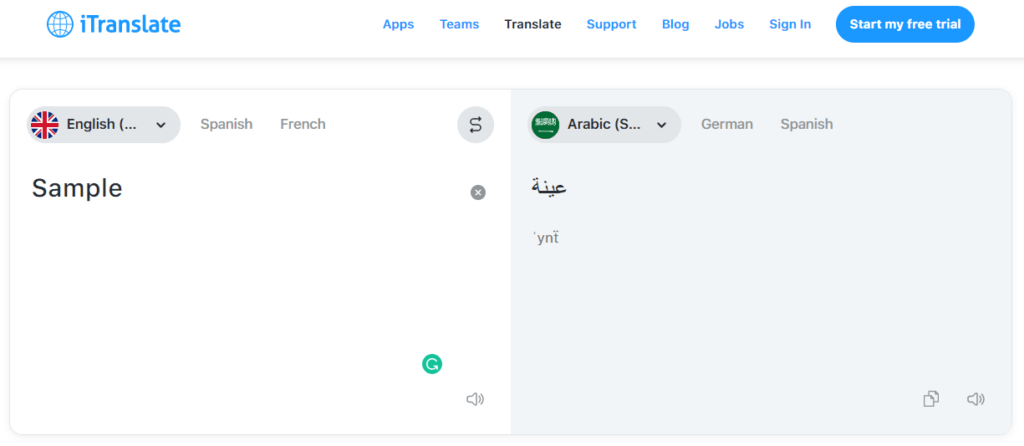Copy the Arabic translation

pos(931,399)
